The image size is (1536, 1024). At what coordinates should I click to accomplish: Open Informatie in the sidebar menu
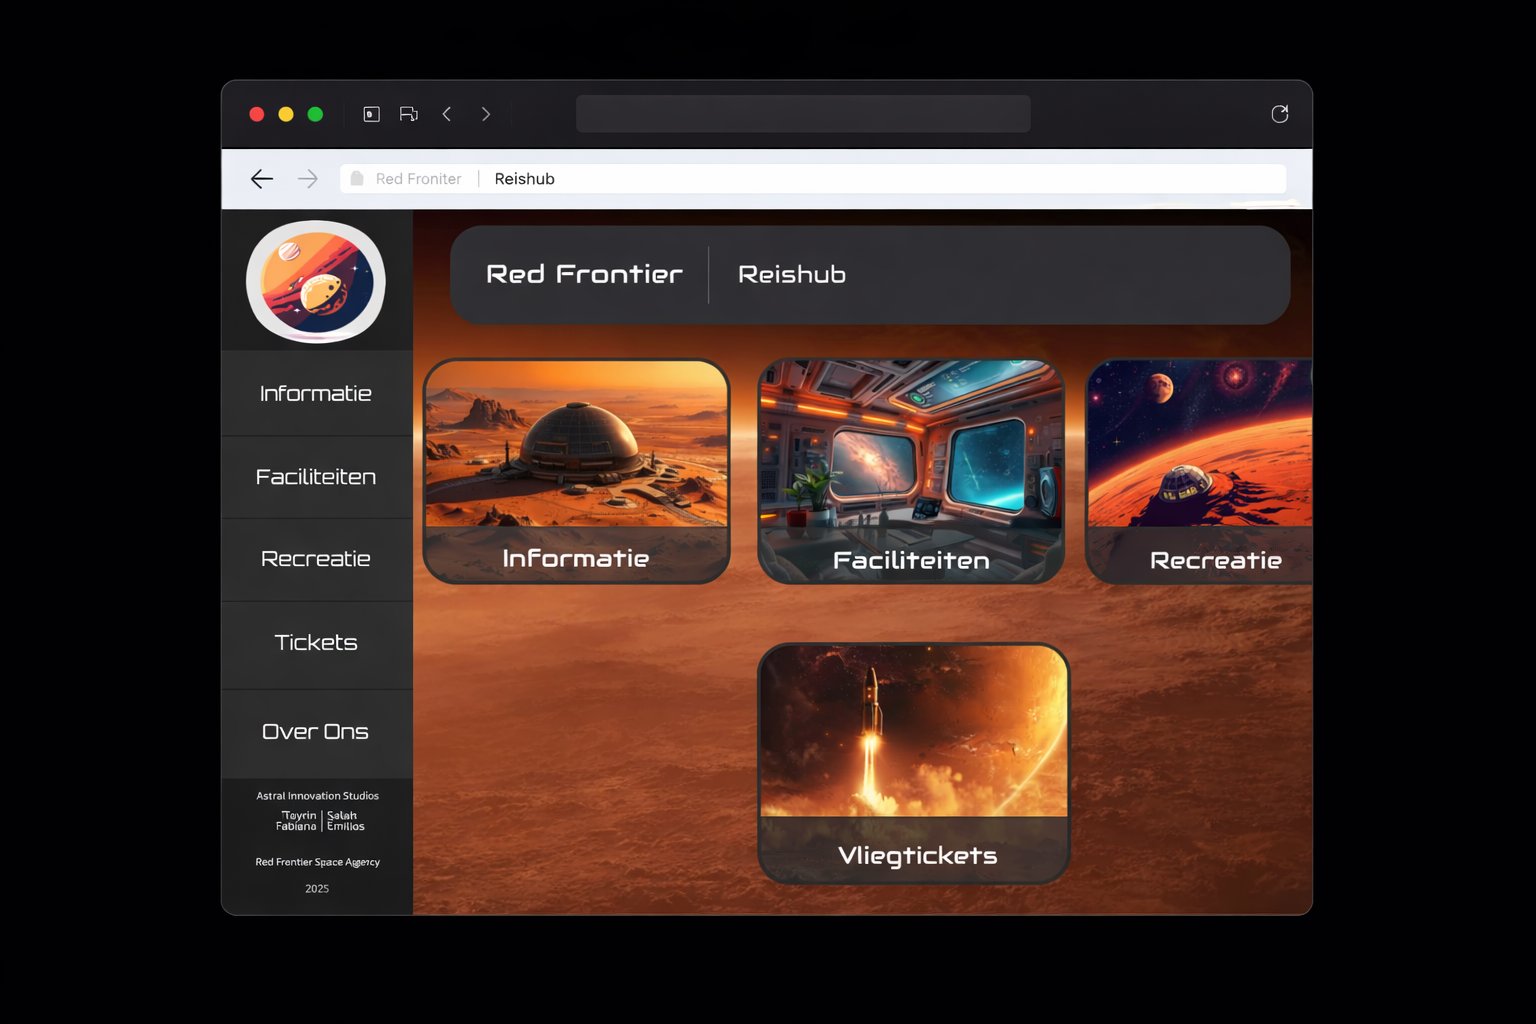coord(316,393)
